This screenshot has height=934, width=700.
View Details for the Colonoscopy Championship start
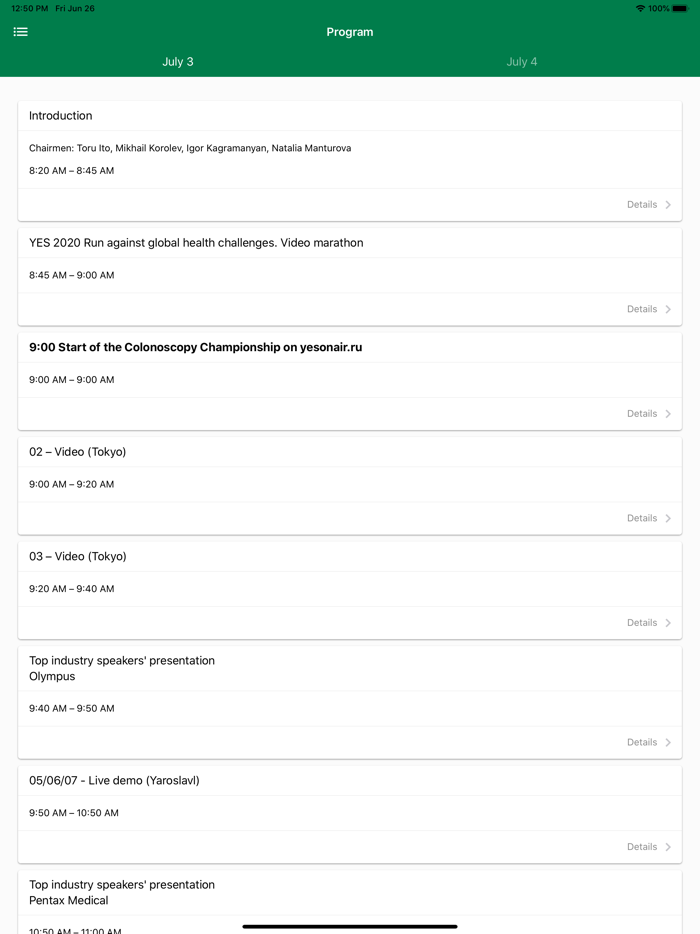pos(642,414)
